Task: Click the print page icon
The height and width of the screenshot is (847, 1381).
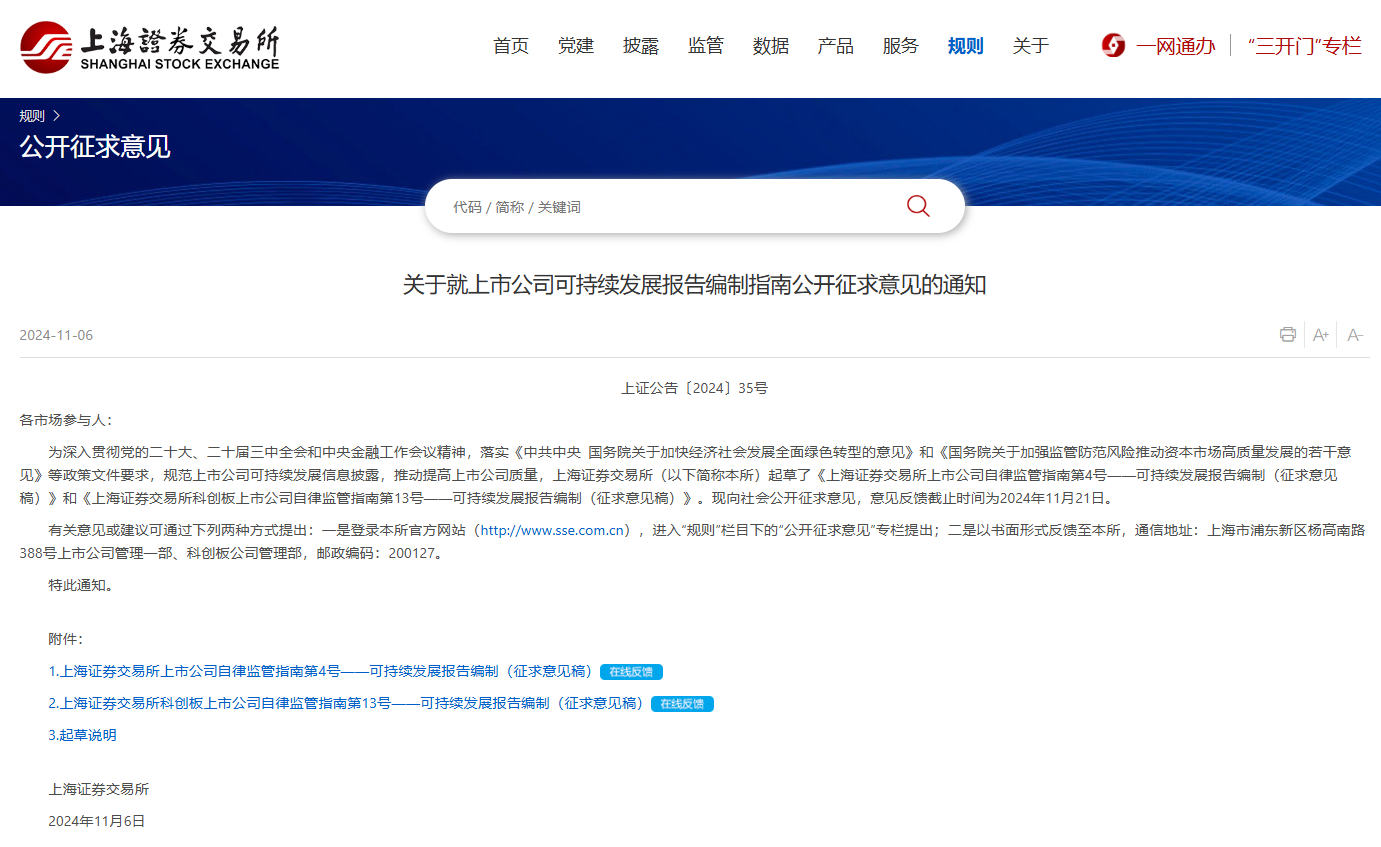Action: click(1287, 335)
